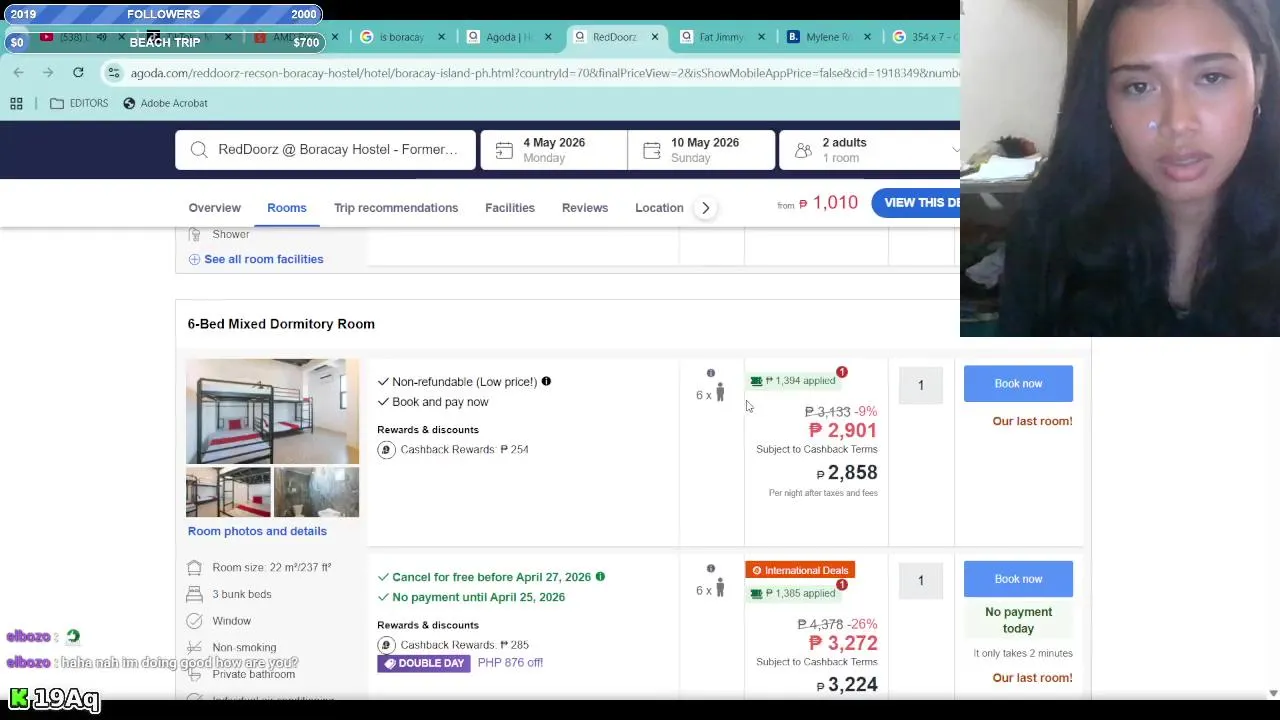This screenshot has height=720, width=1280.
Task: Click the info icon above first 6x occupancy
Action: pos(711,373)
